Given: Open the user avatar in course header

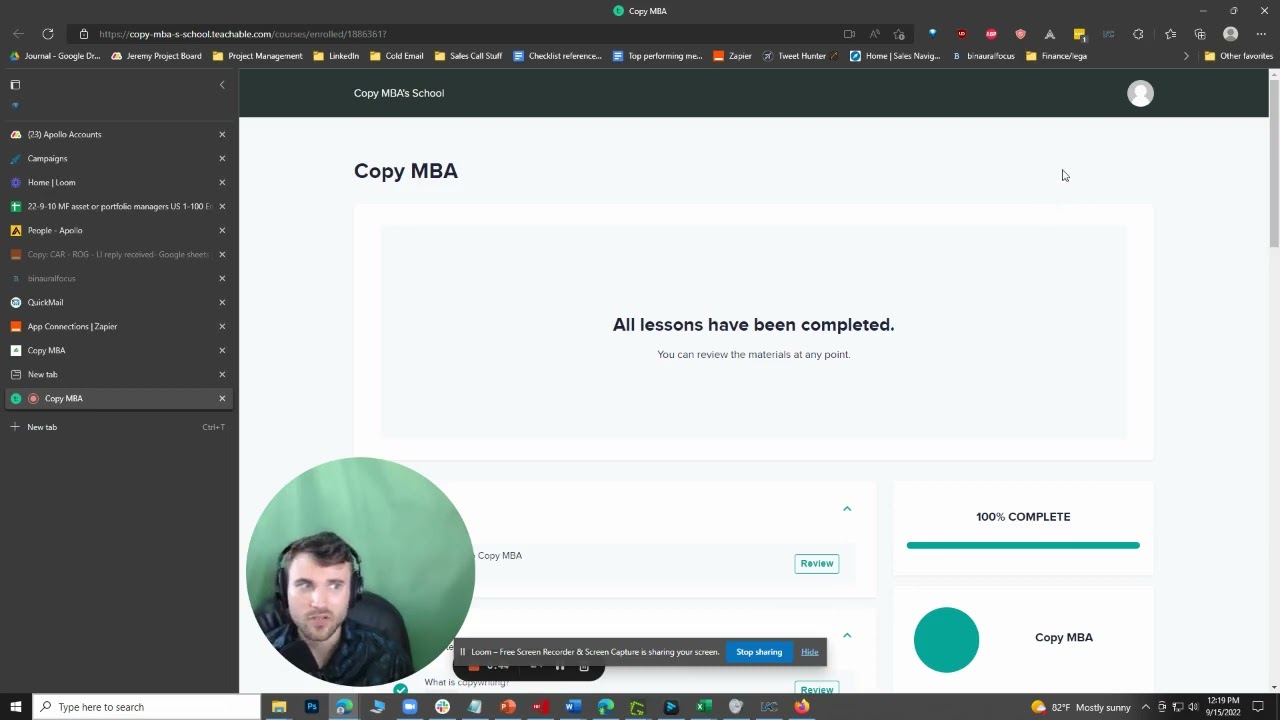Looking at the screenshot, I should point(1140,93).
